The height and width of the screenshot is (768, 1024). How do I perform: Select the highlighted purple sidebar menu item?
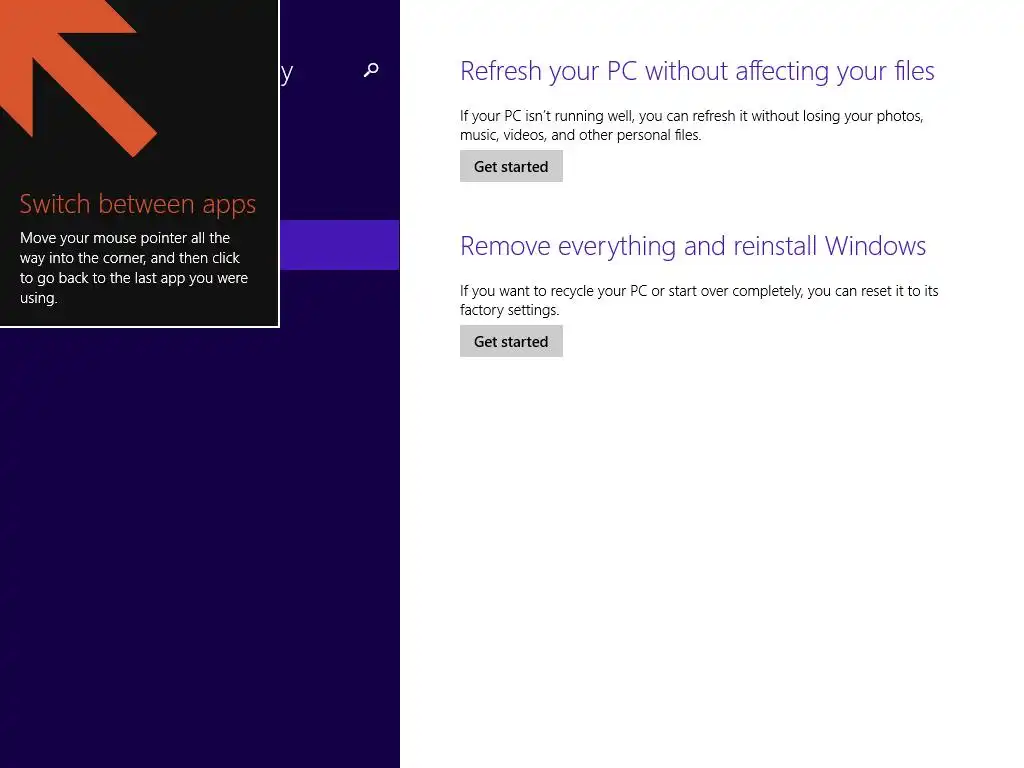pyautogui.click(x=340, y=245)
